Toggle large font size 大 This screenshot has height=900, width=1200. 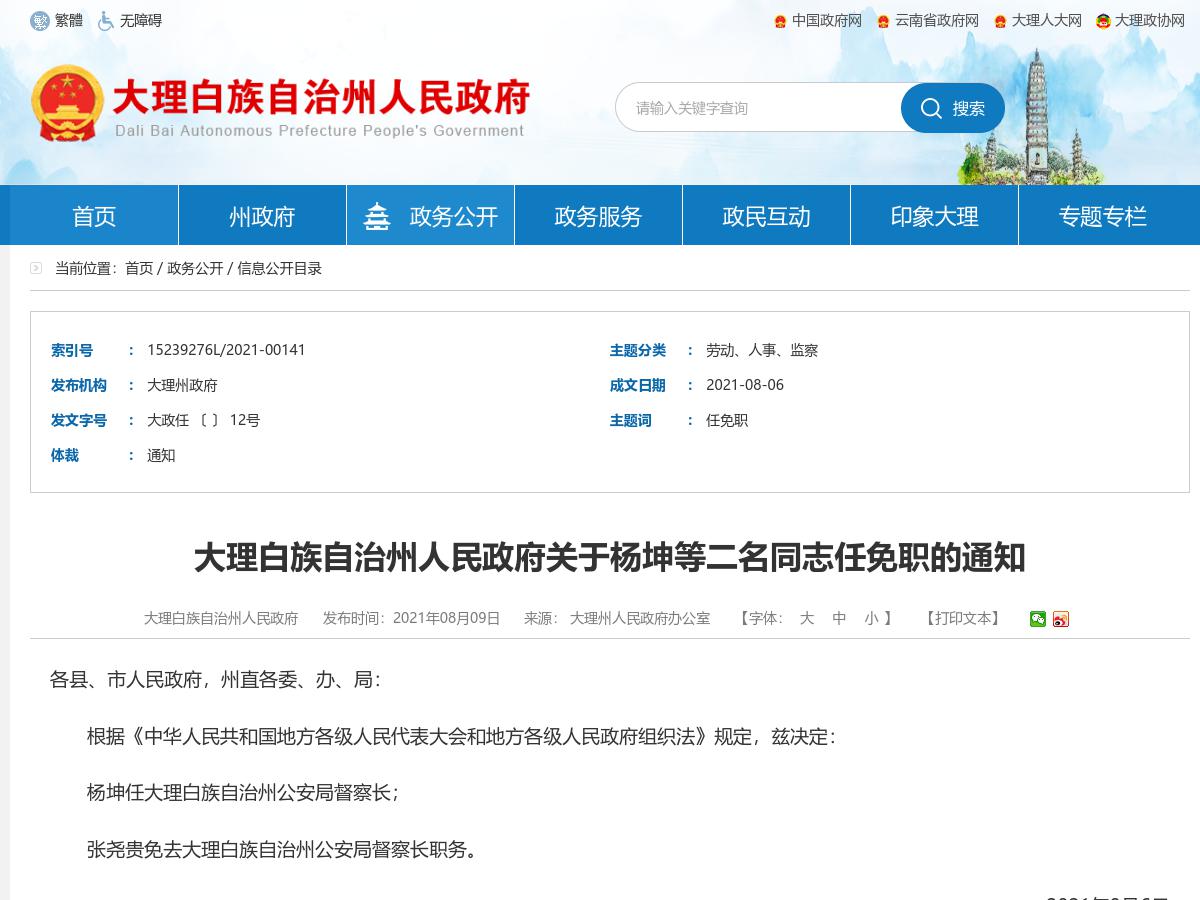coord(806,619)
